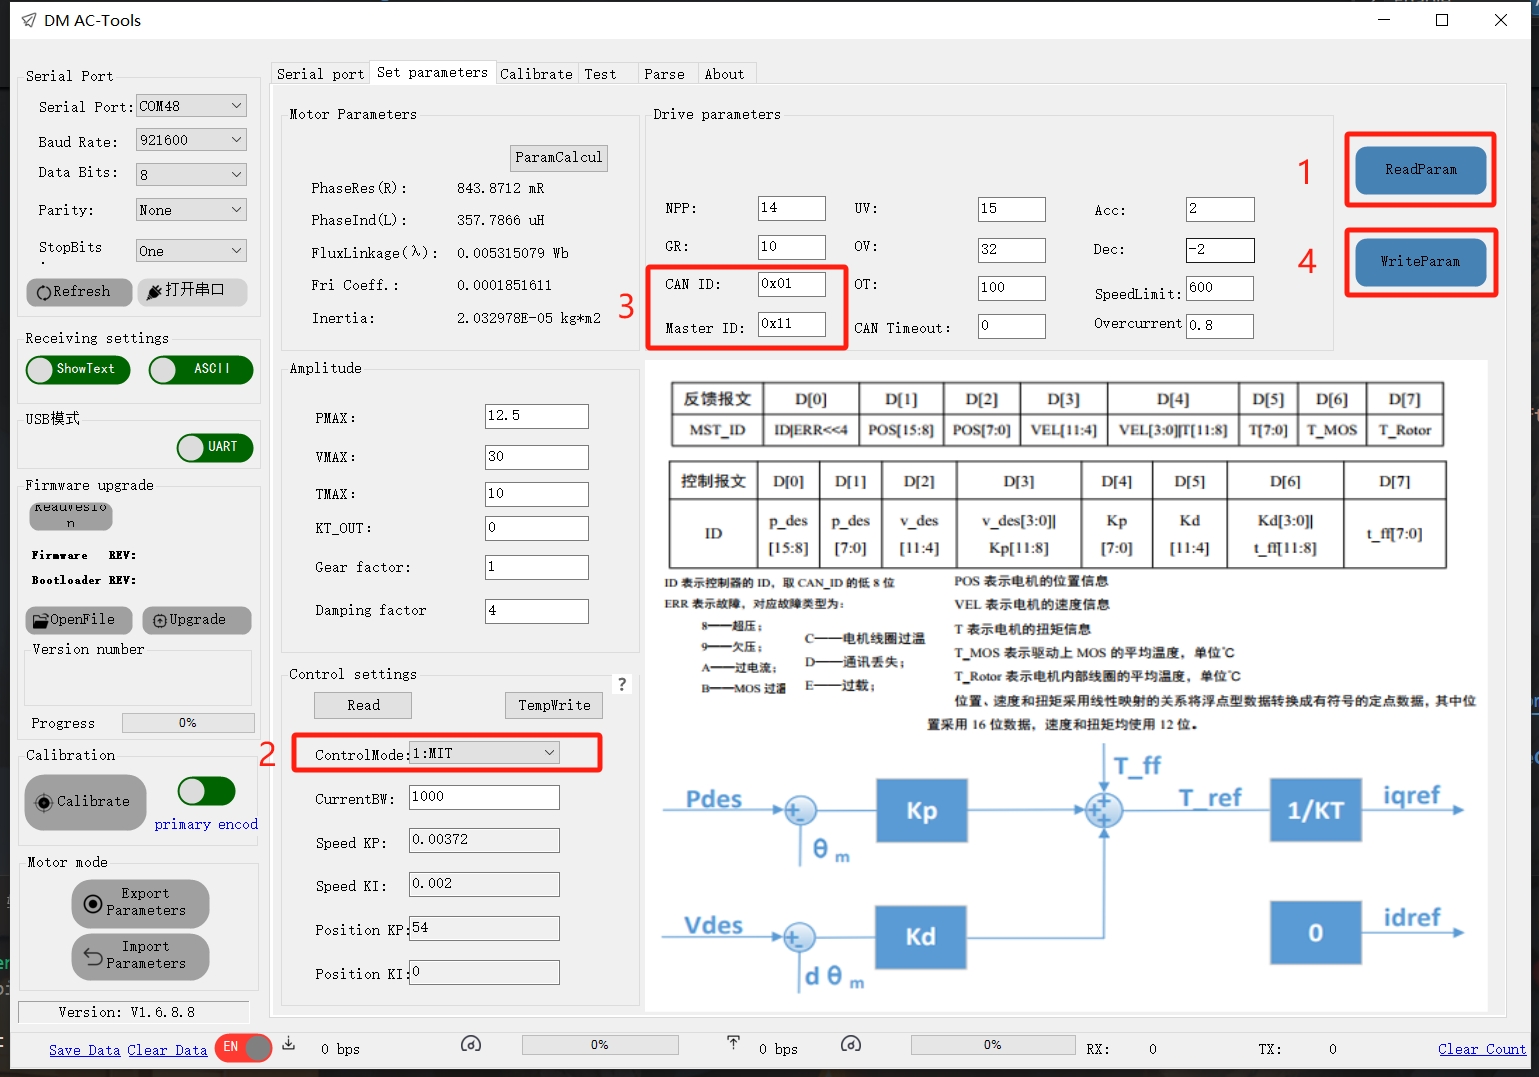The height and width of the screenshot is (1077, 1539).
Task: Click the ParamCalcul button
Action: pyautogui.click(x=559, y=158)
